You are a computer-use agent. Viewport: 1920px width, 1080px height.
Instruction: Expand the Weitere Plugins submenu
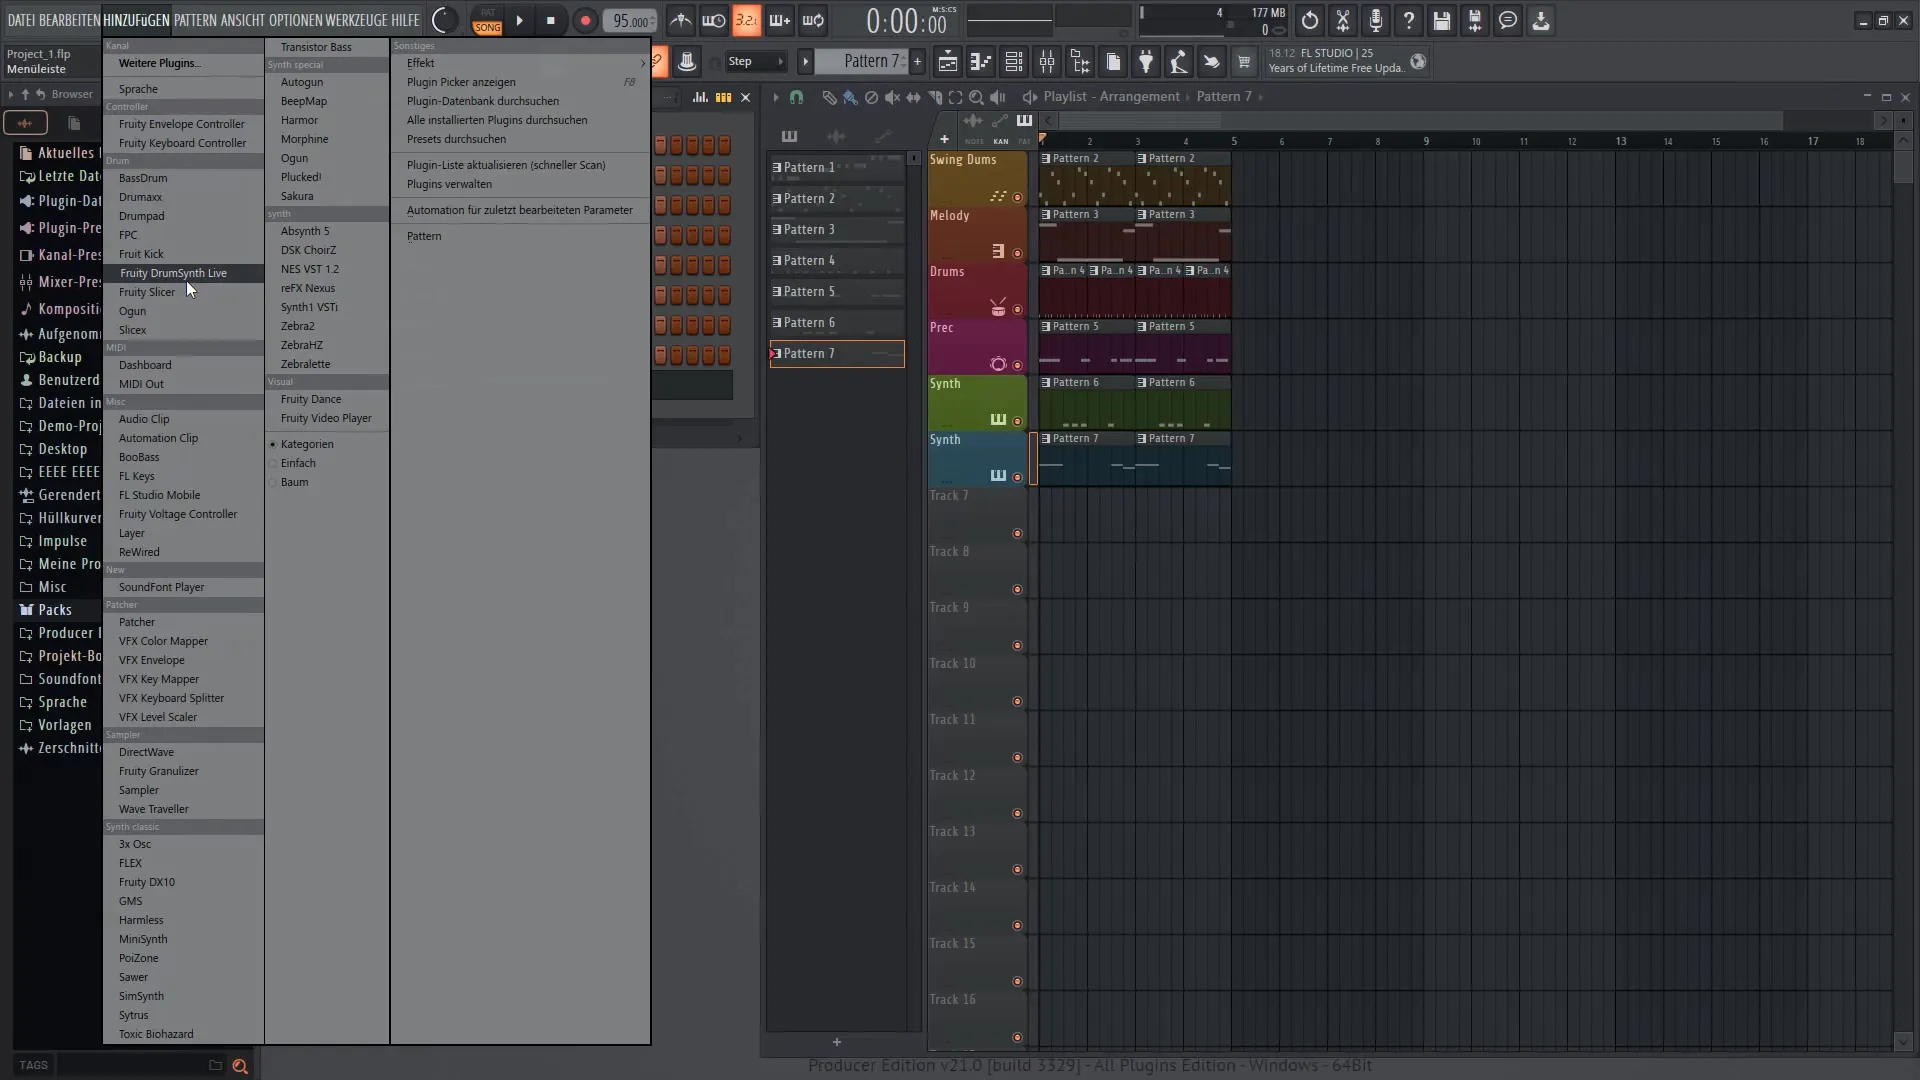[158, 62]
